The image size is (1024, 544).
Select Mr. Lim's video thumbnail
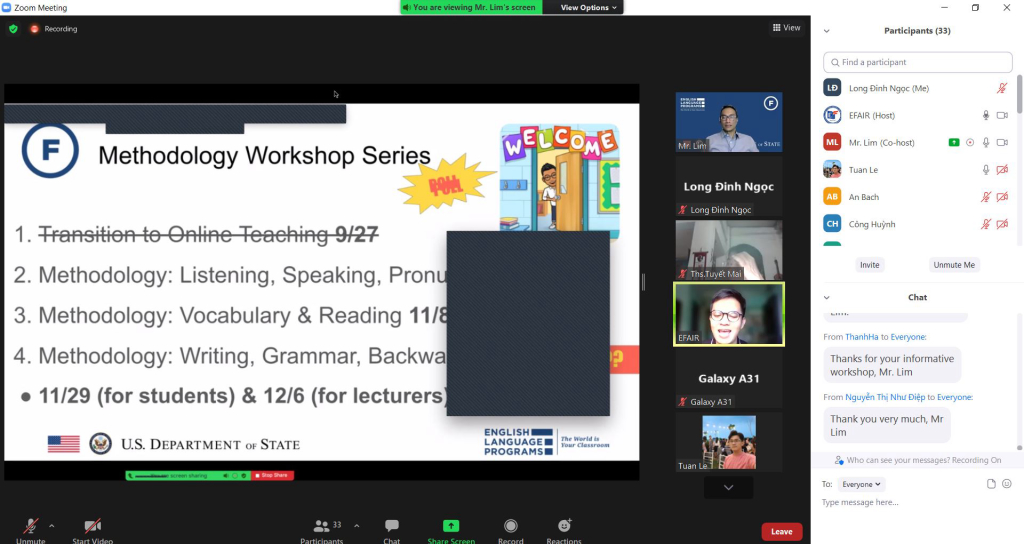[729, 122]
